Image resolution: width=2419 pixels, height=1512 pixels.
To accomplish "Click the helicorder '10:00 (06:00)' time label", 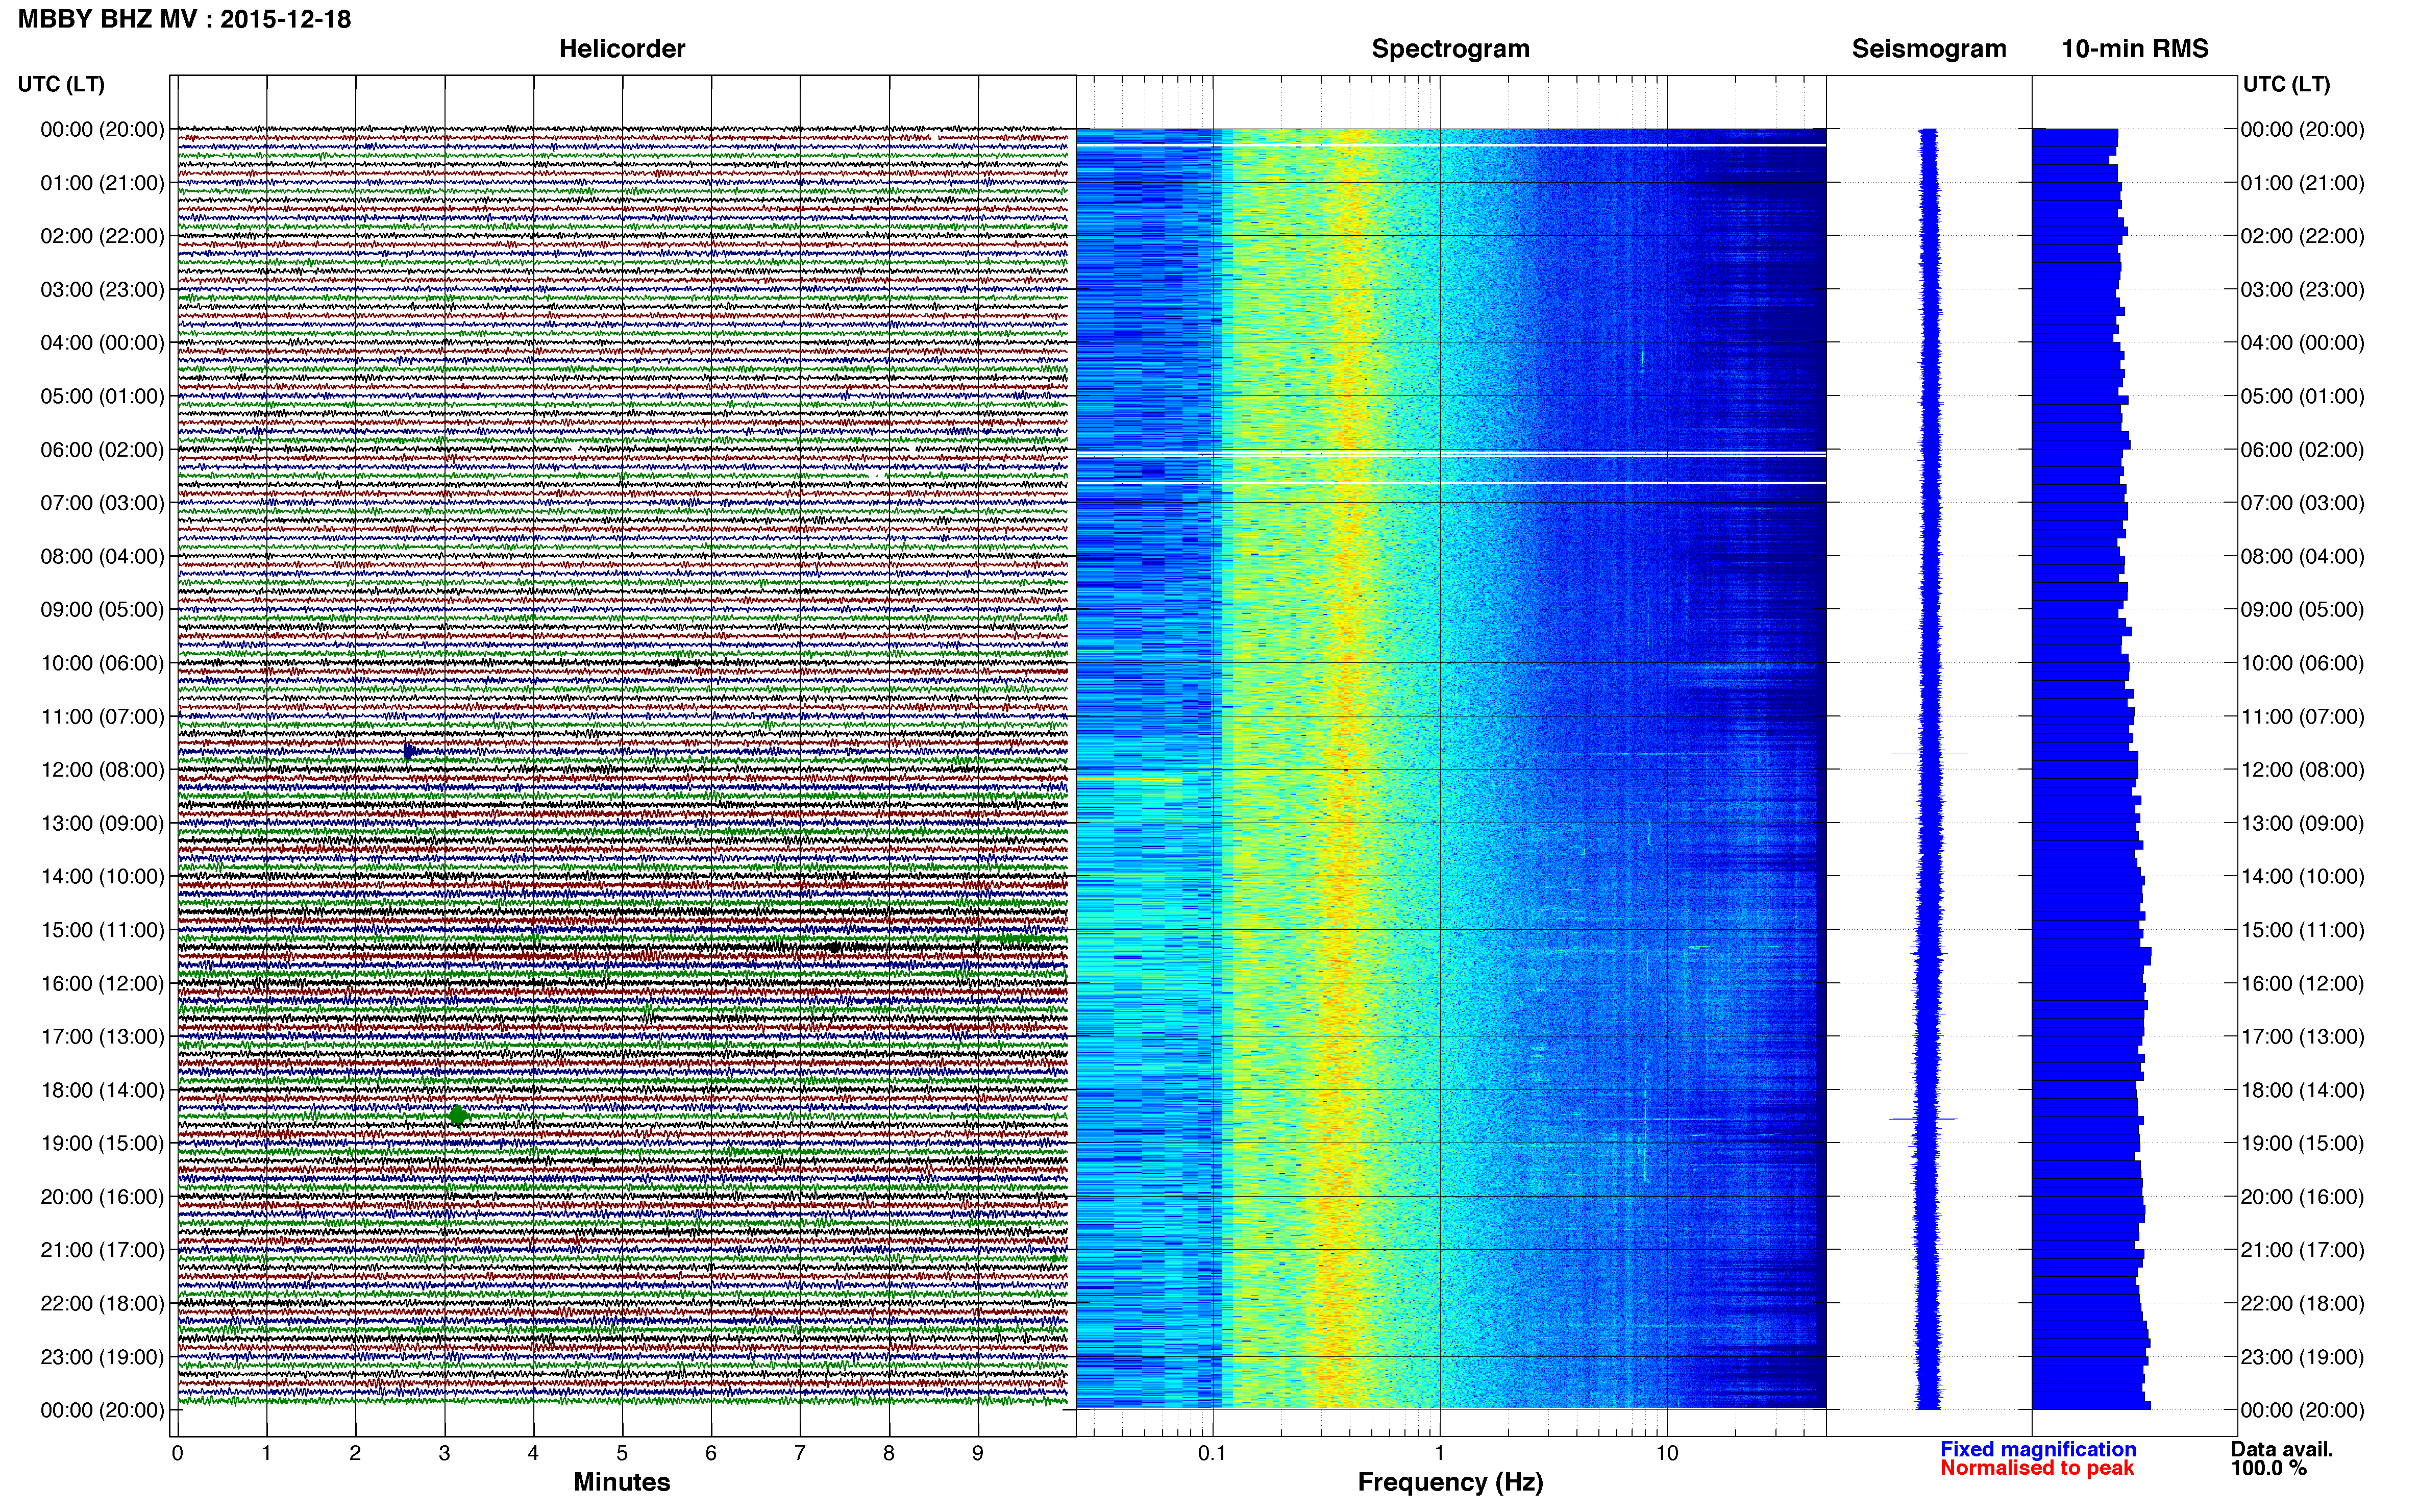I will [102, 663].
